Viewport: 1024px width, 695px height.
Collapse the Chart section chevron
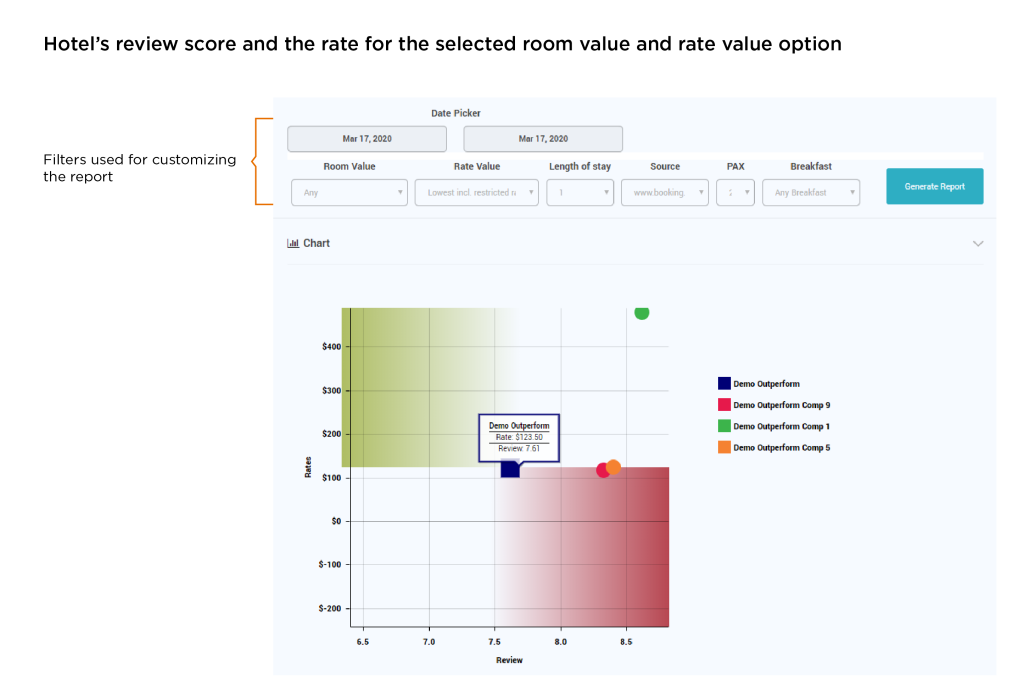click(x=978, y=244)
